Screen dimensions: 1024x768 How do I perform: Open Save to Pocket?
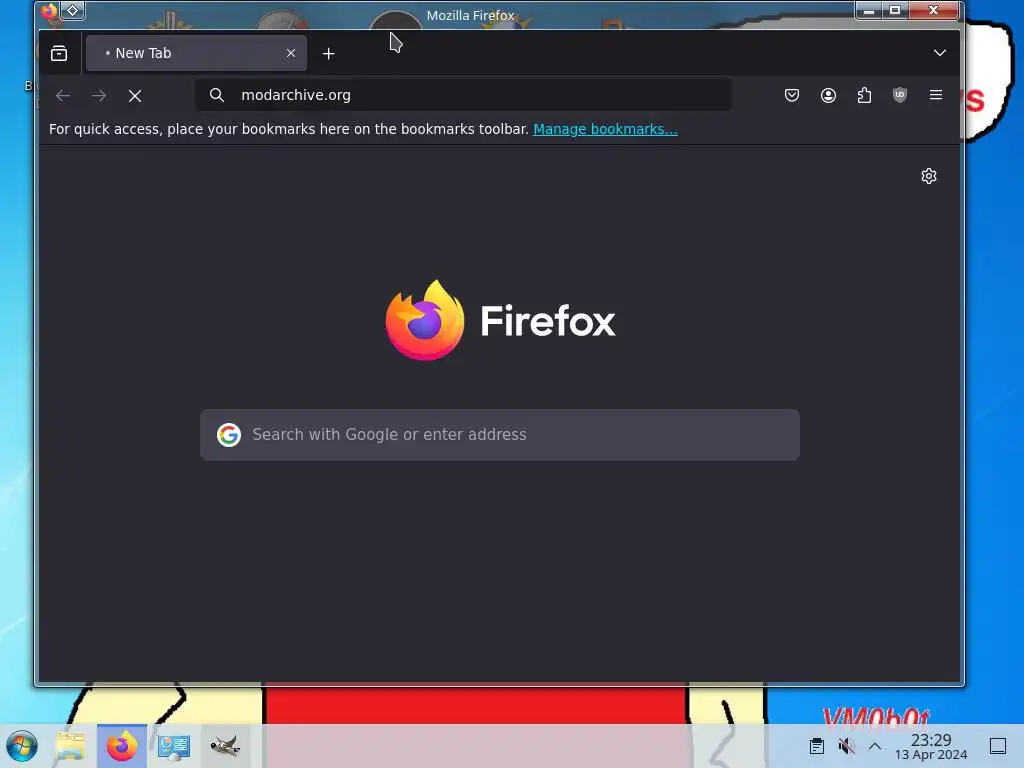[792, 95]
